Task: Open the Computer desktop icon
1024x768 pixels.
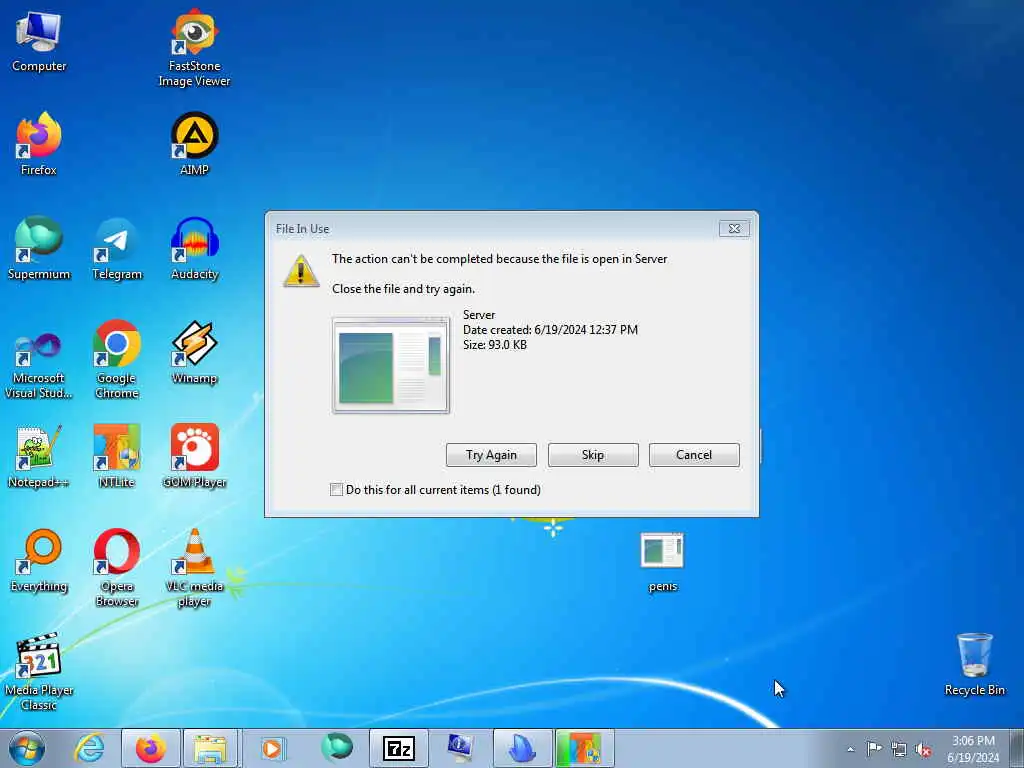Action: pyautogui.click(x=39, y=42)
